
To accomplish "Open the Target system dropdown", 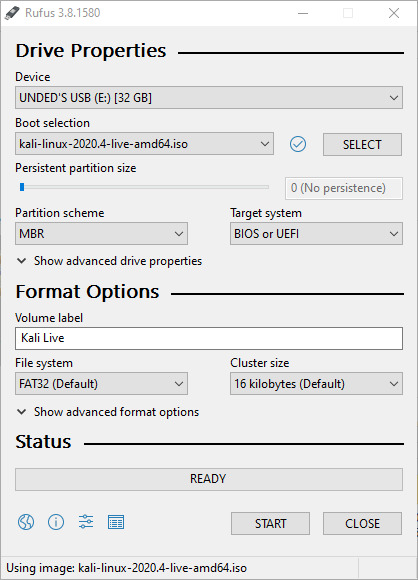I will [316, 233].
